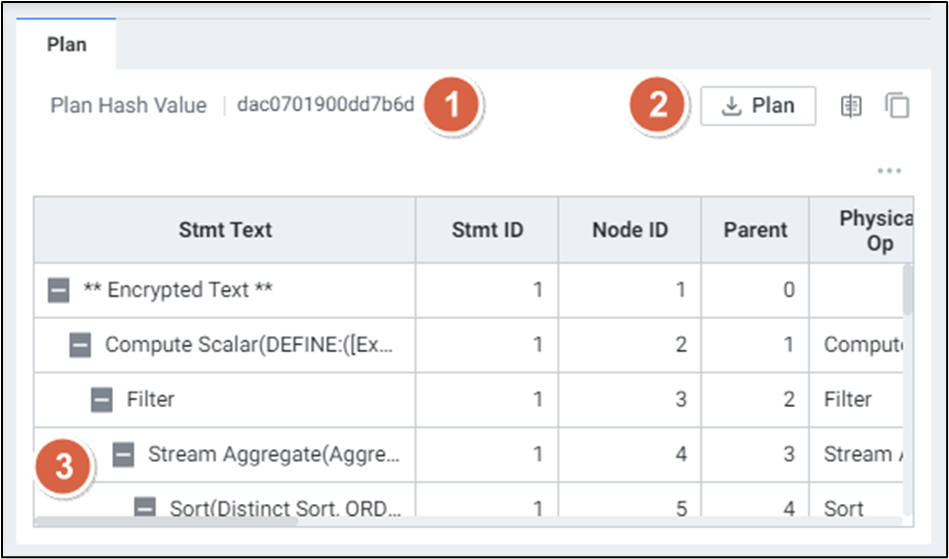The image size is (949, 559).
Task: Open the side-by-side compare view icon
Action: click(850, 106)
